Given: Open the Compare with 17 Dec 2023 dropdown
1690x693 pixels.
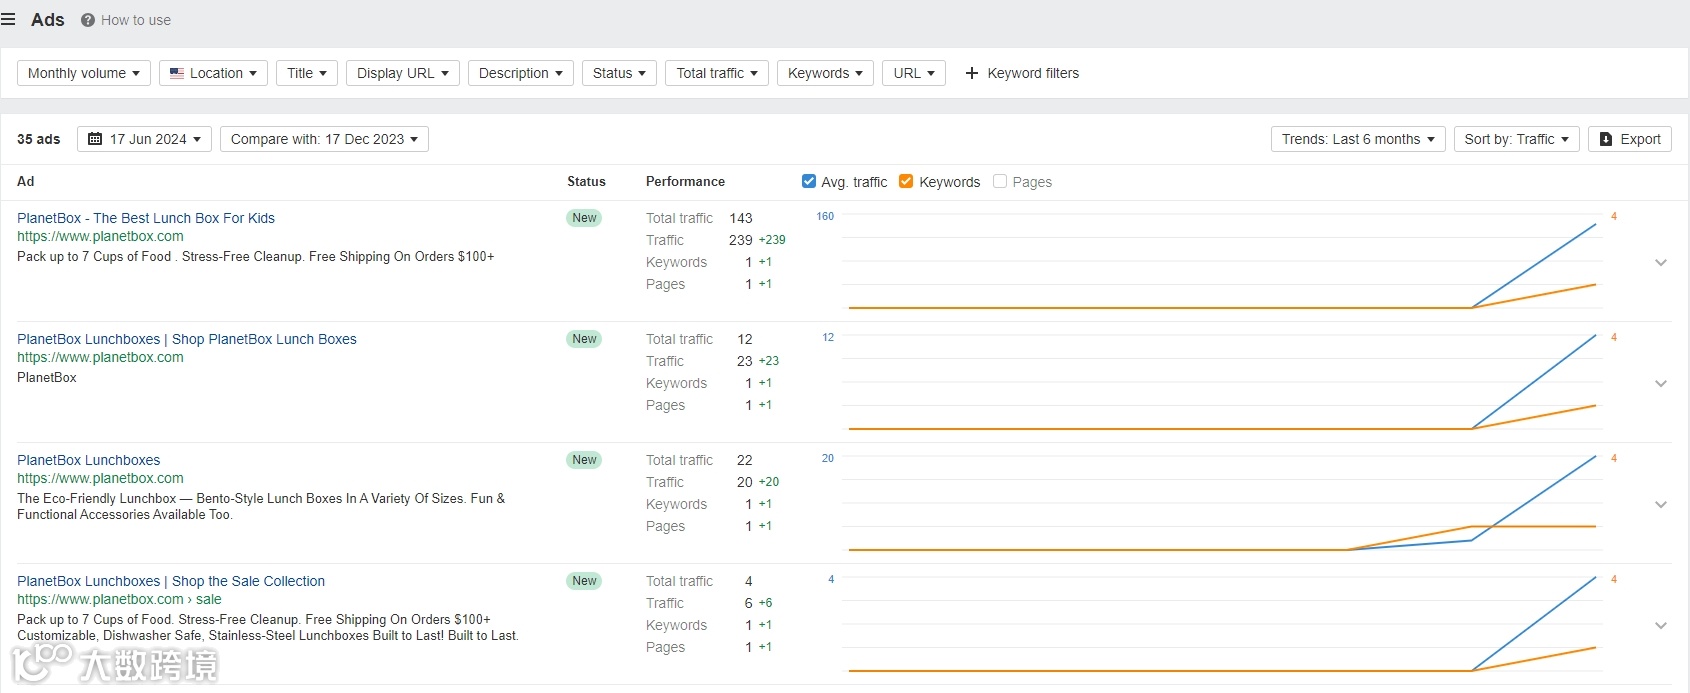Looking at the screenshot, I should (324, 139).
